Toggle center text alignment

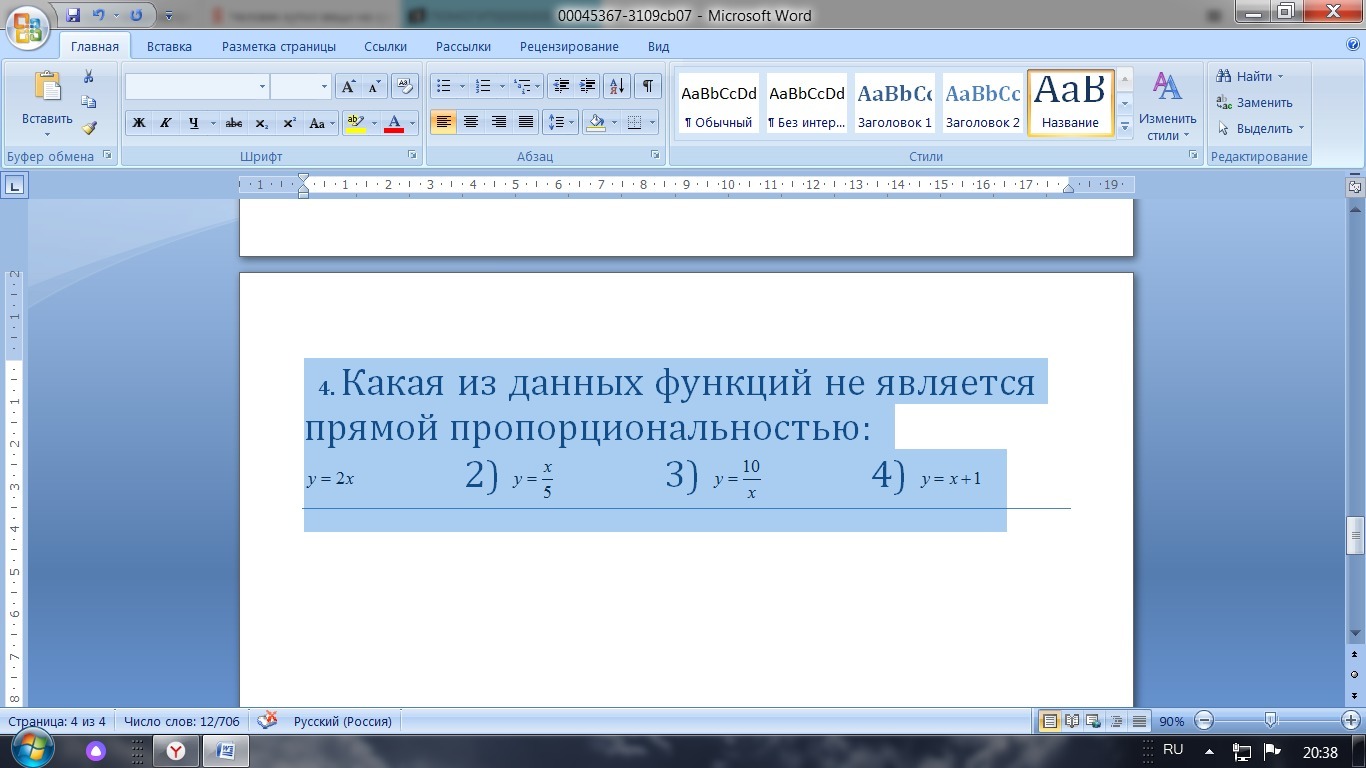(471, 123)
